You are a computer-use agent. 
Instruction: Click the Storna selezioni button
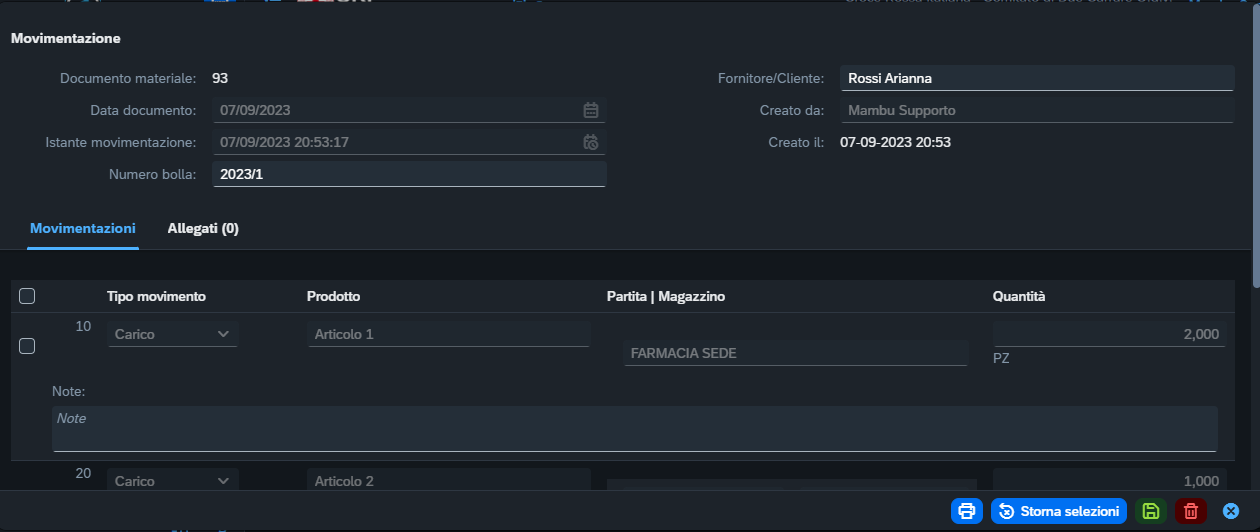point(1059,511)
